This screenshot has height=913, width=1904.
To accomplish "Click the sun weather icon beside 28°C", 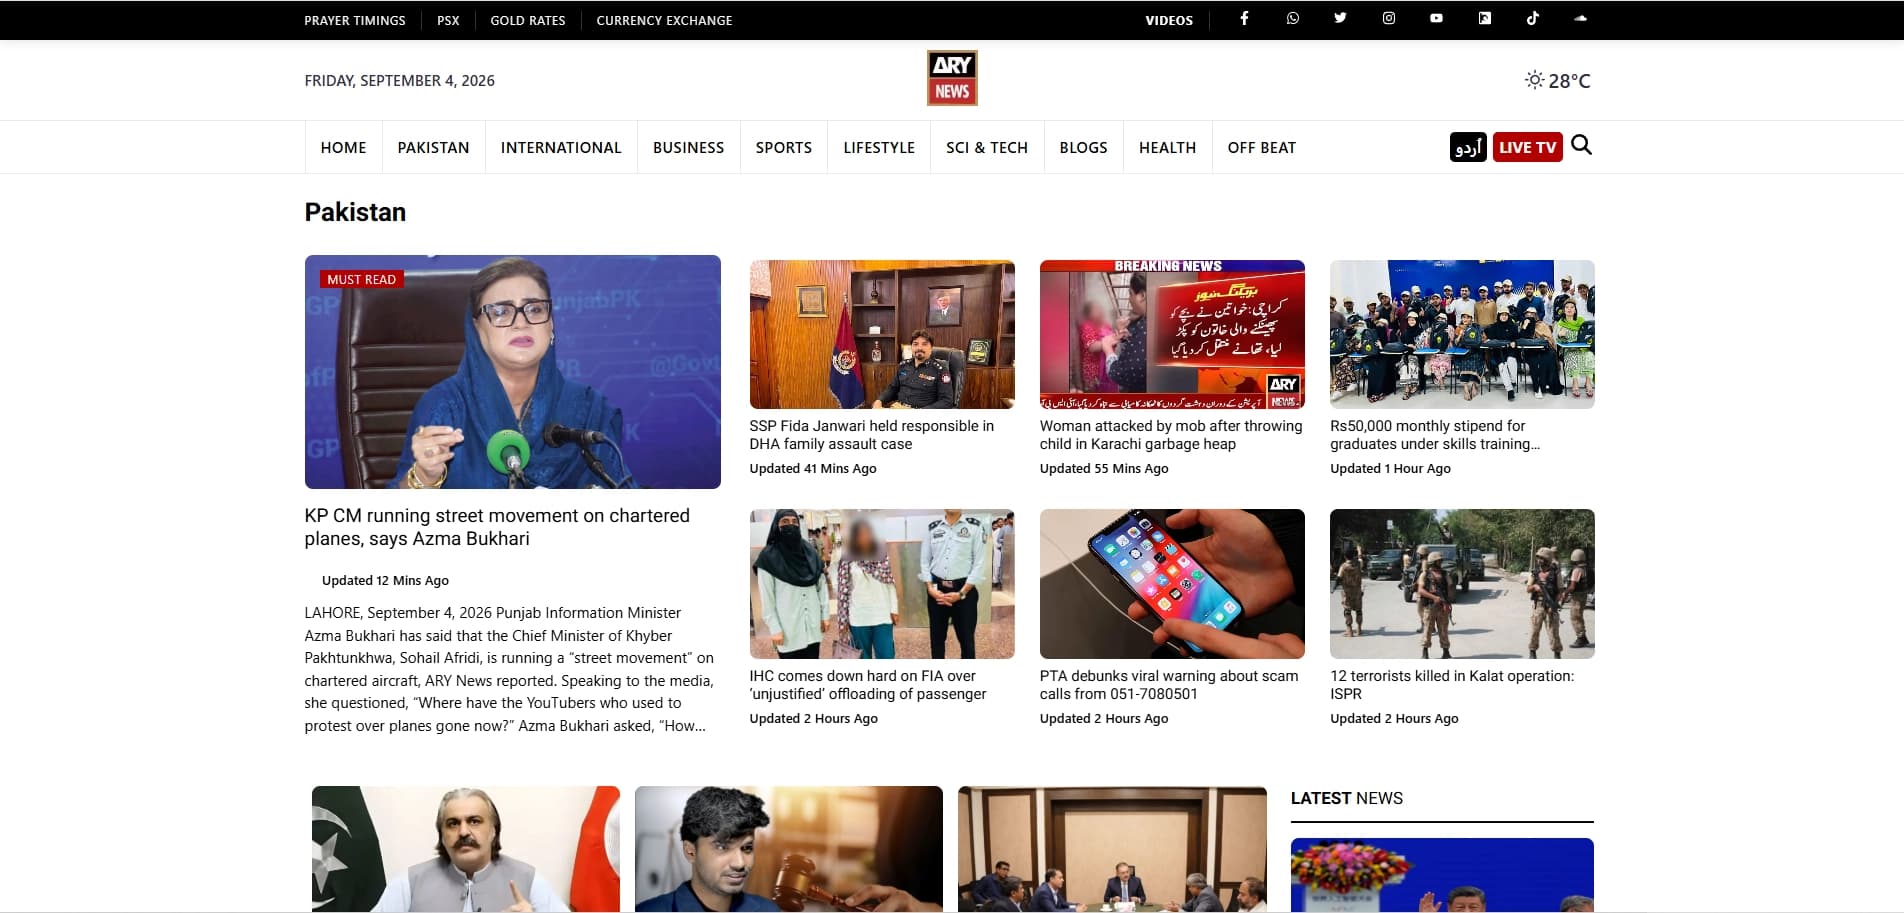I will coord(1534,80).
